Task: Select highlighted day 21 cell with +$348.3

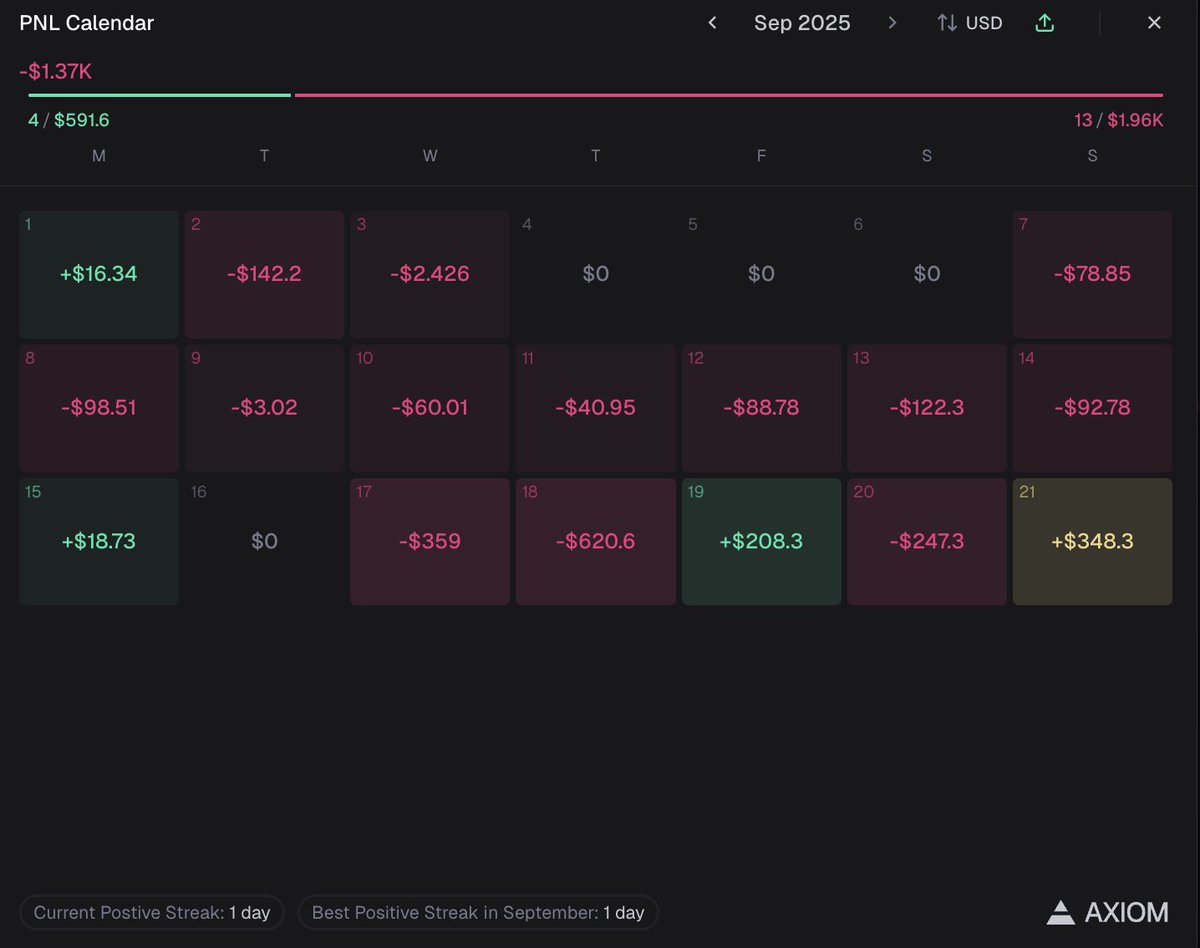Action: pos(1092,541)
